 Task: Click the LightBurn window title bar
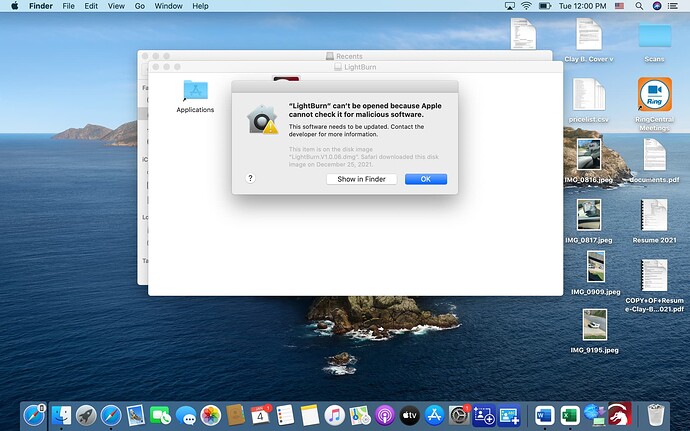(355, 67)
